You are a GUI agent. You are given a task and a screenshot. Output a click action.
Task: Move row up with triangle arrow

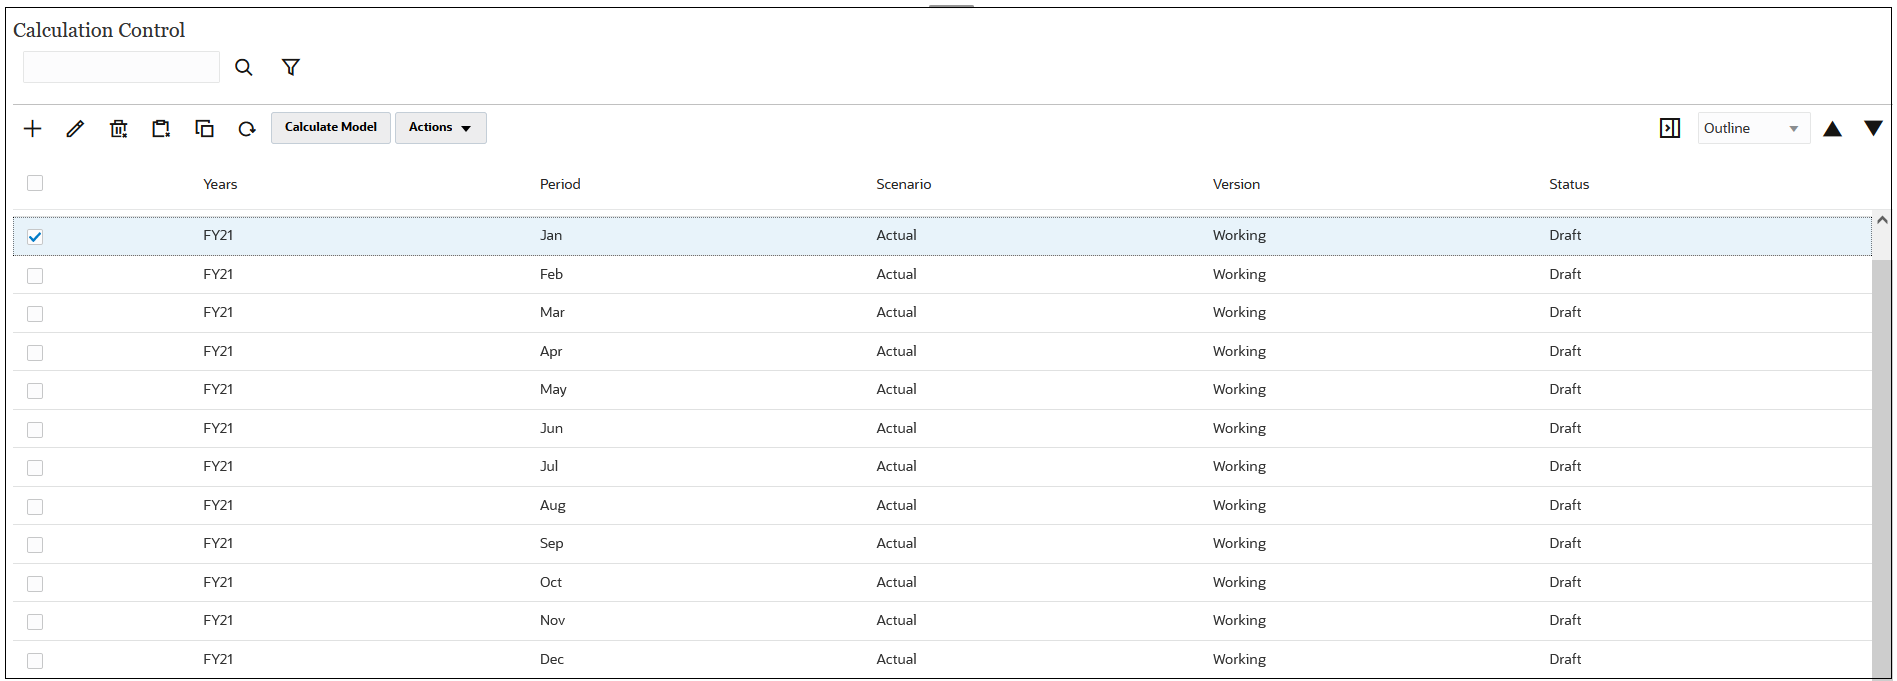[x=1832, y=129]
